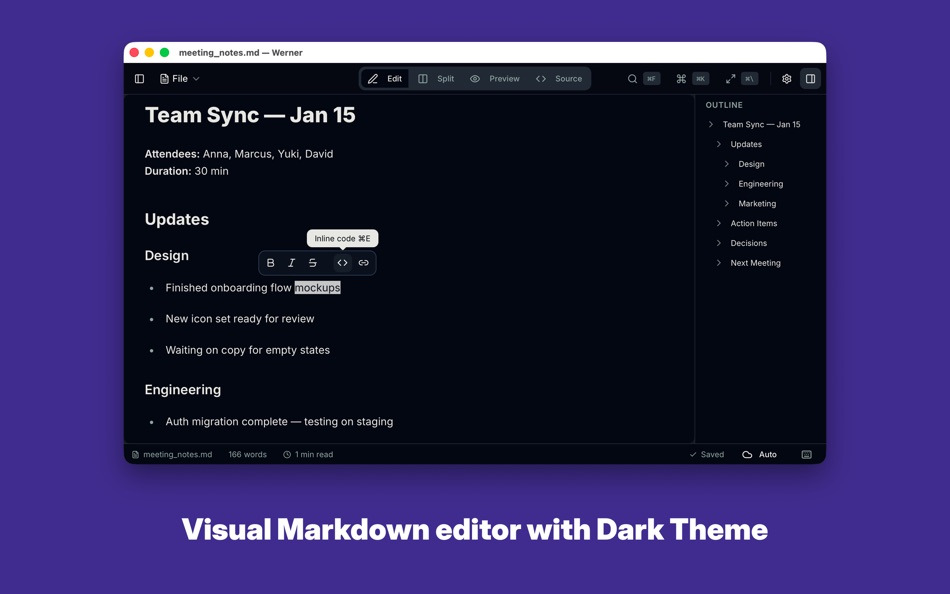Image resolution: width=950 pixels, height=594 pixels.
Task: Insert link from floating toolbar
Action: 364,263
